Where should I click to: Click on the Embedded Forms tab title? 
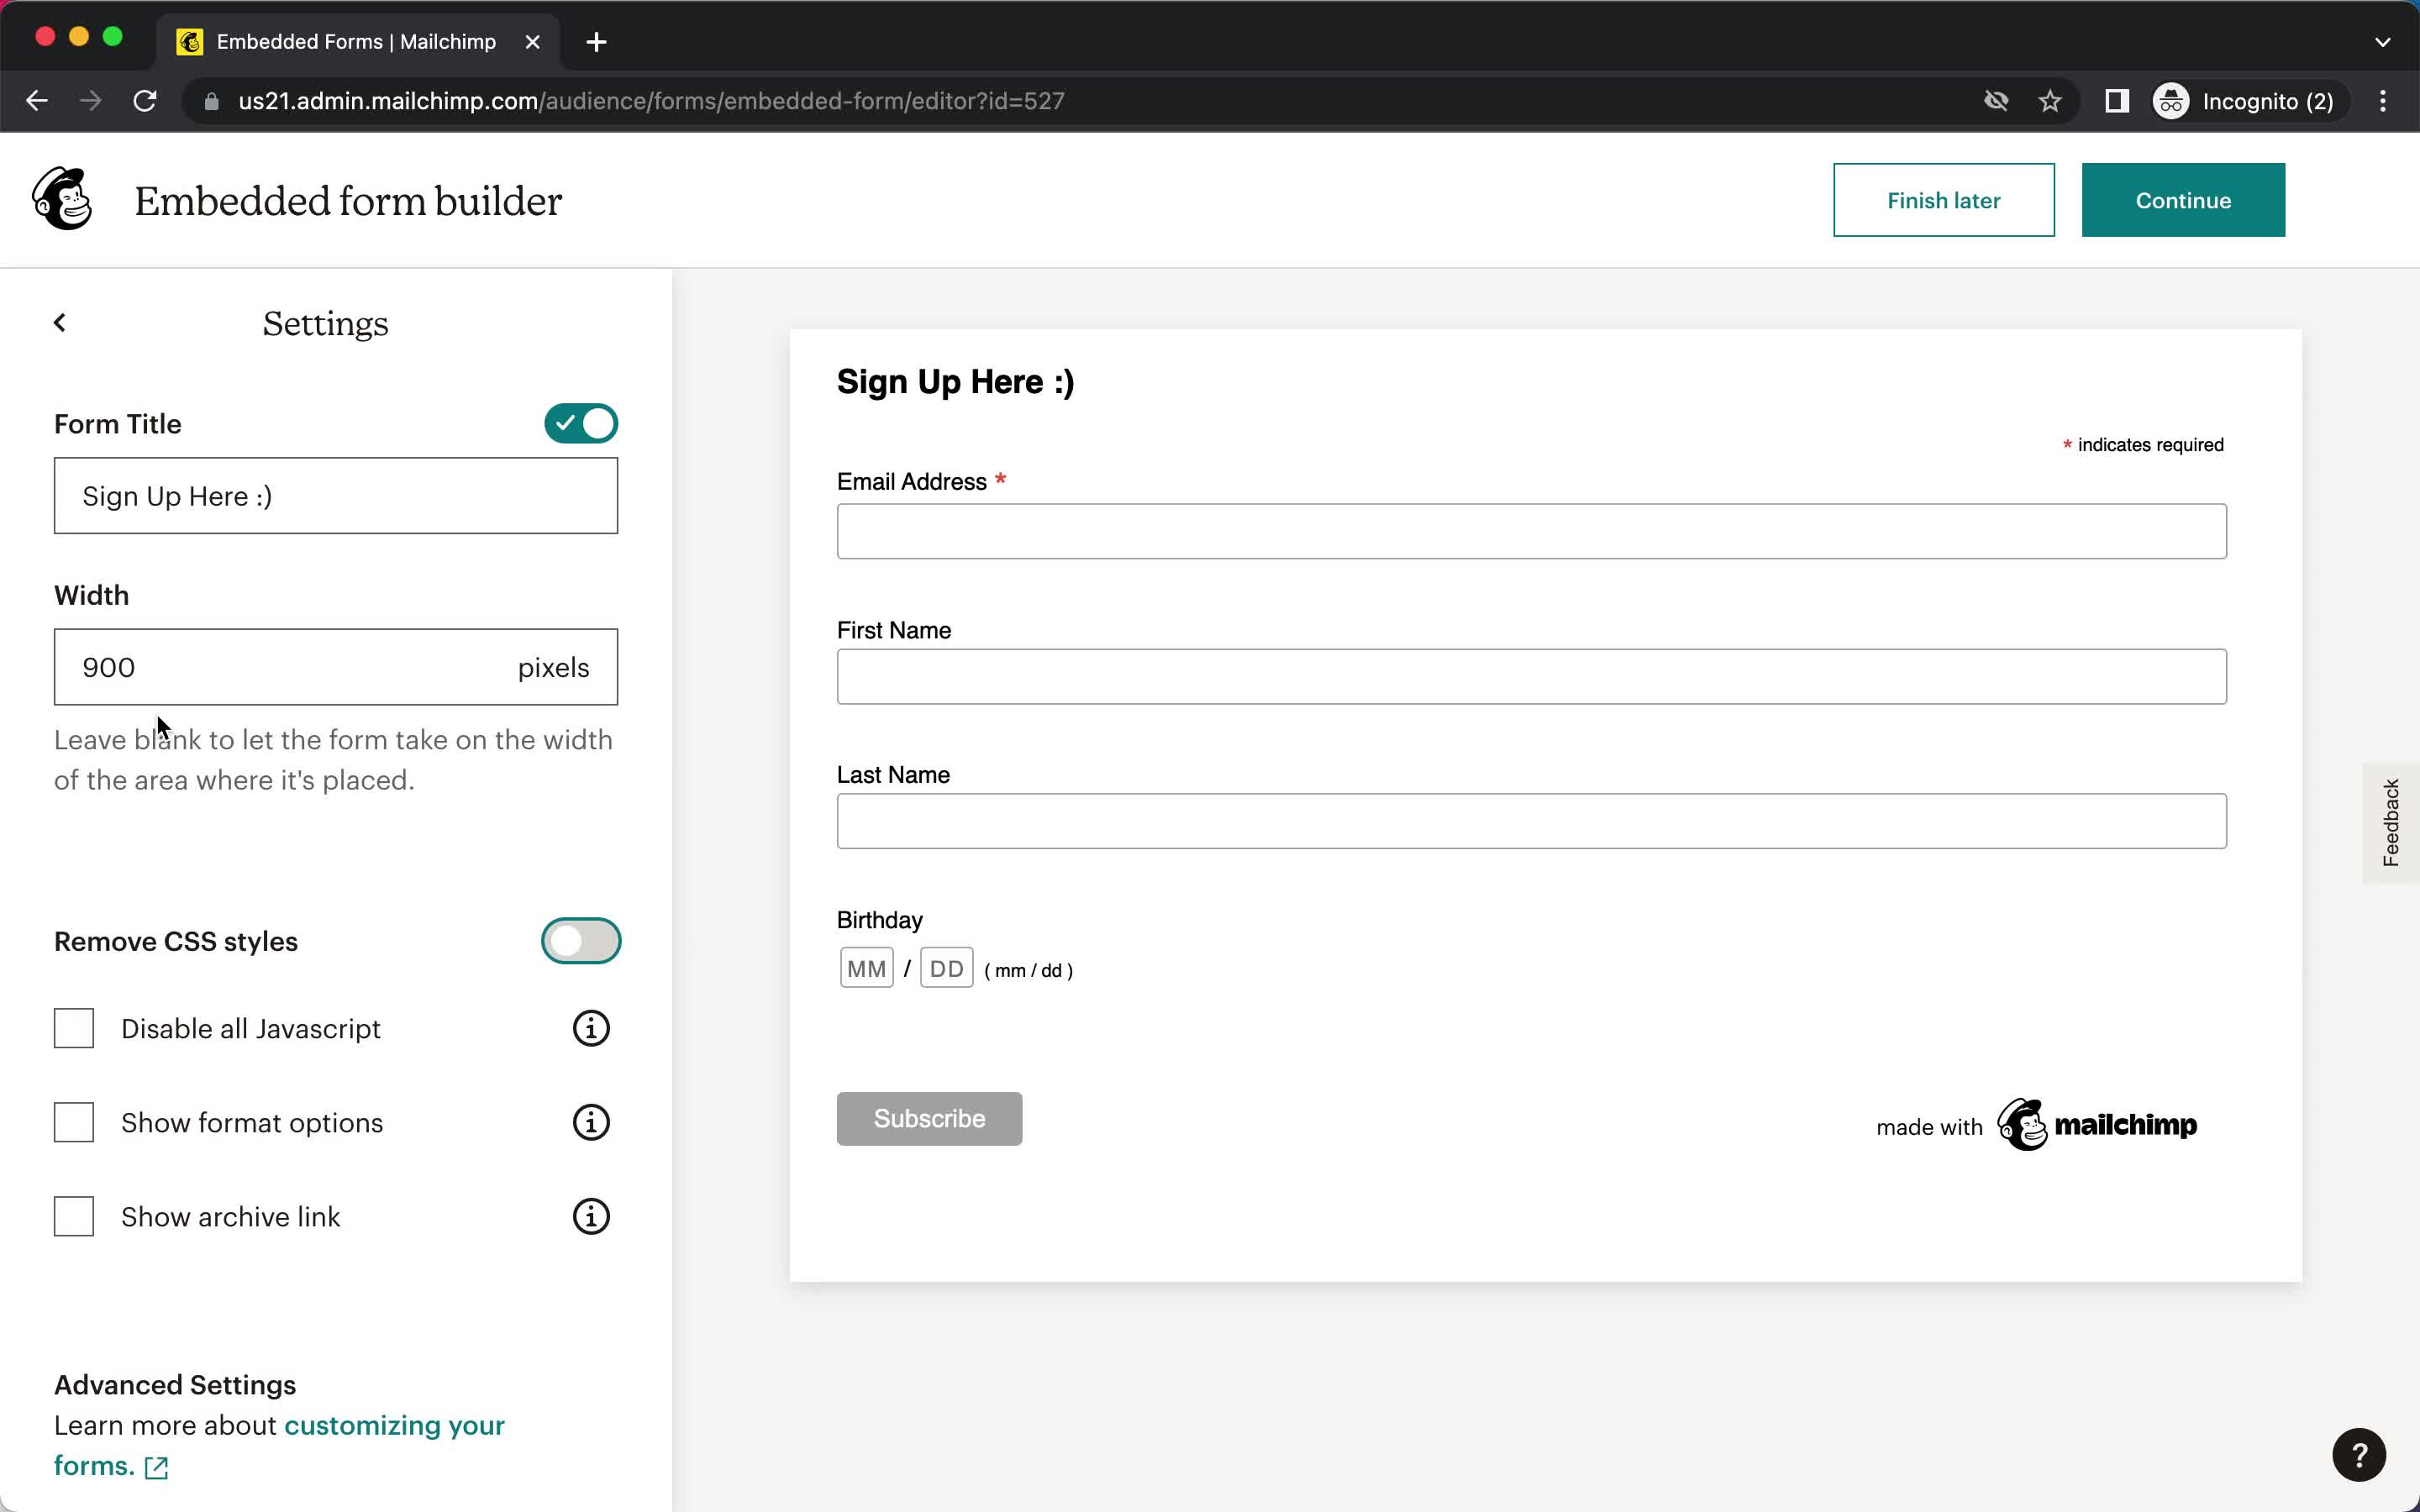pyautogui.click(x=355, y=40)
